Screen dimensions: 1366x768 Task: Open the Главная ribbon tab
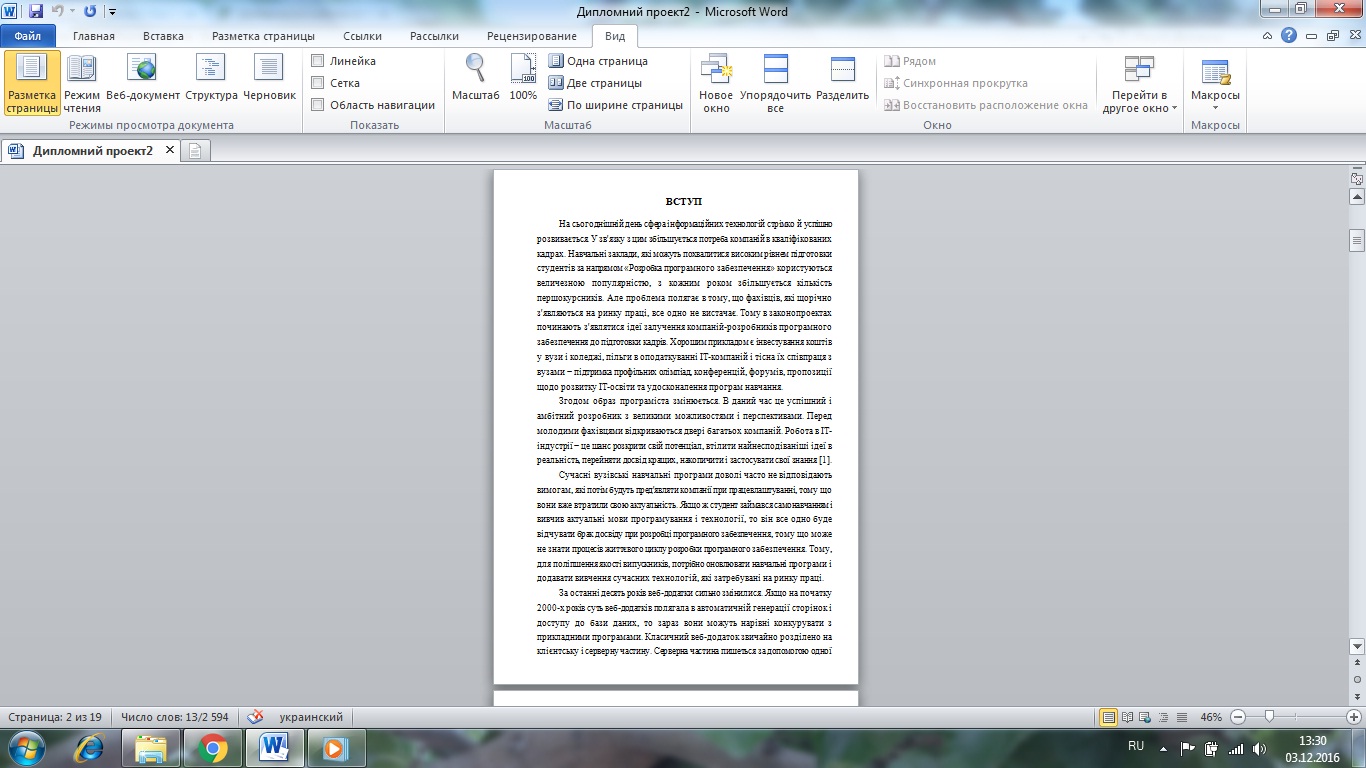tap(94, 36)
